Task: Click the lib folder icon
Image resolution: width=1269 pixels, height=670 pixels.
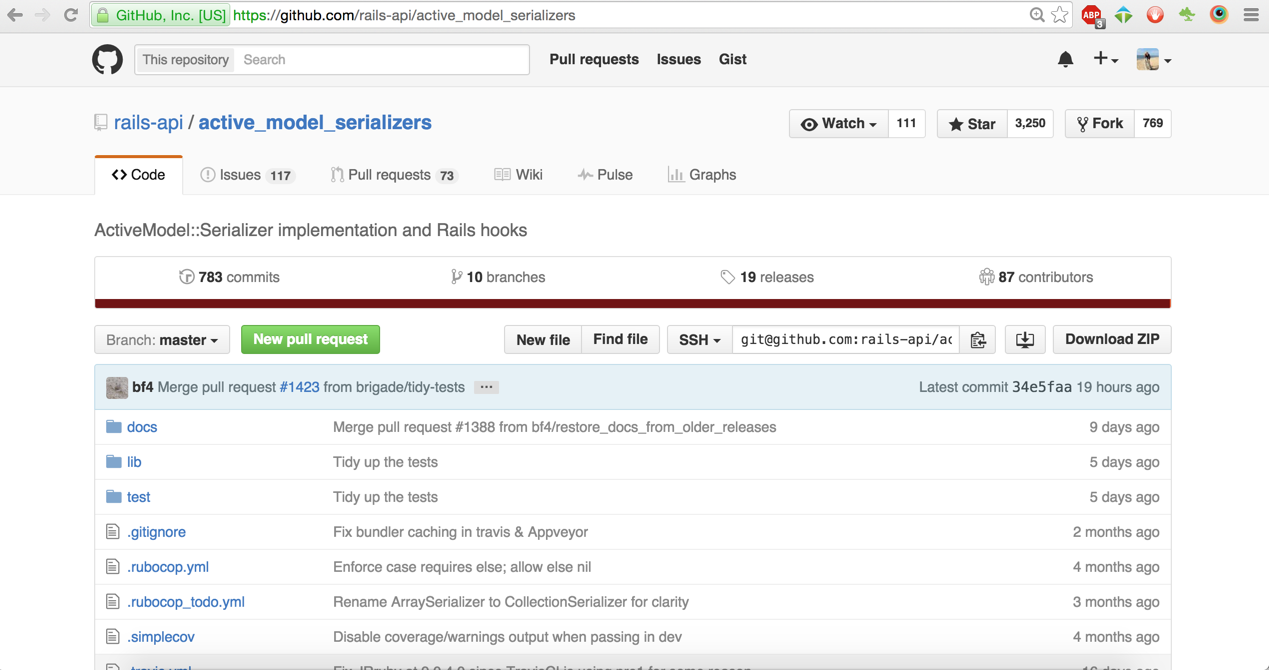Action: 114,462
